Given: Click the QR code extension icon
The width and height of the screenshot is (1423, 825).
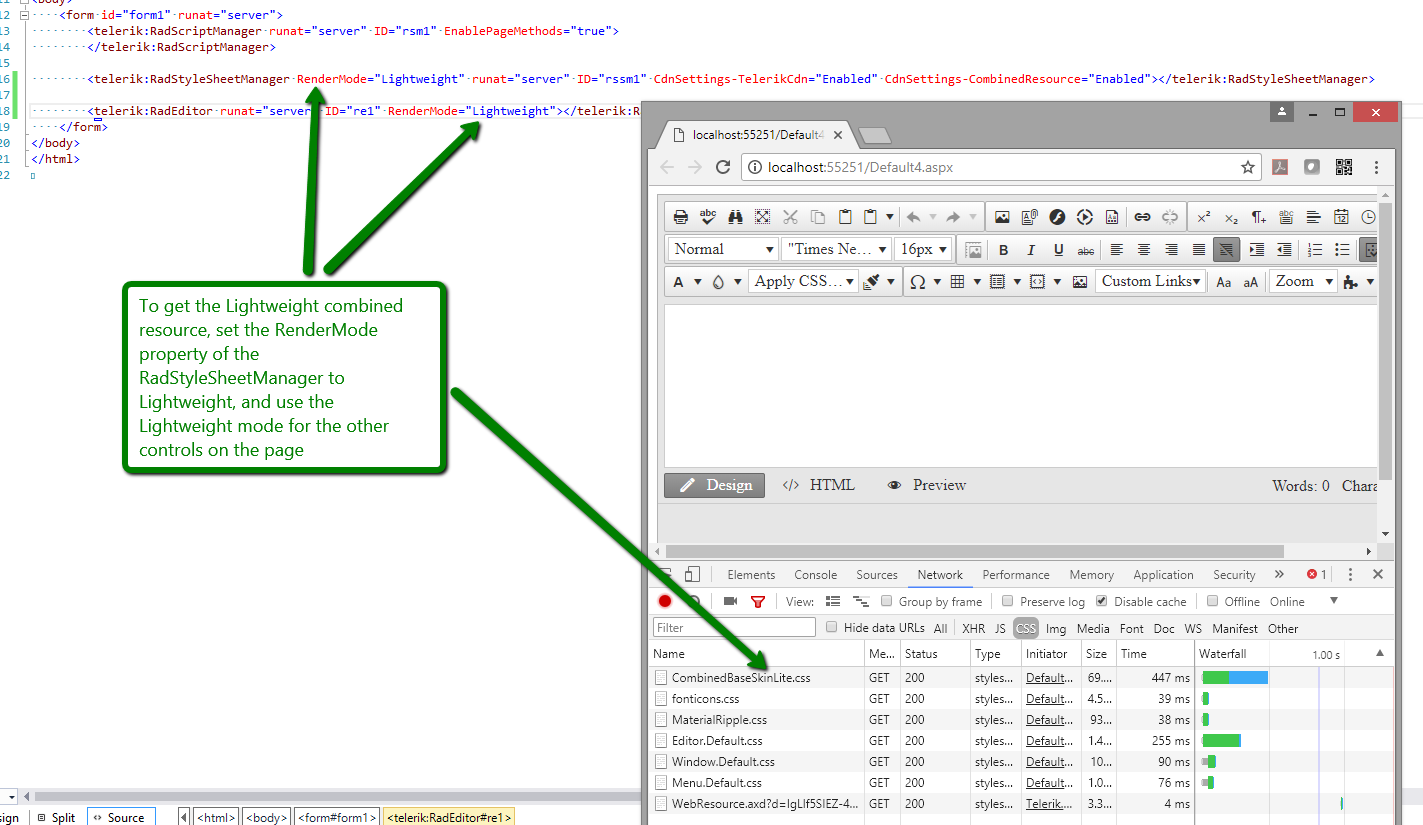Looking at the screenshot, I should pyautogui.click(x=1343, y=167).
